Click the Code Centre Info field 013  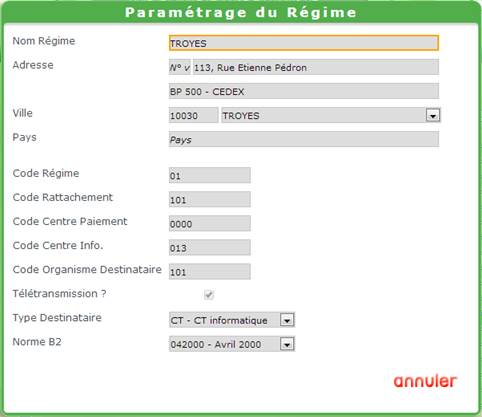click(x=210, y=247)
